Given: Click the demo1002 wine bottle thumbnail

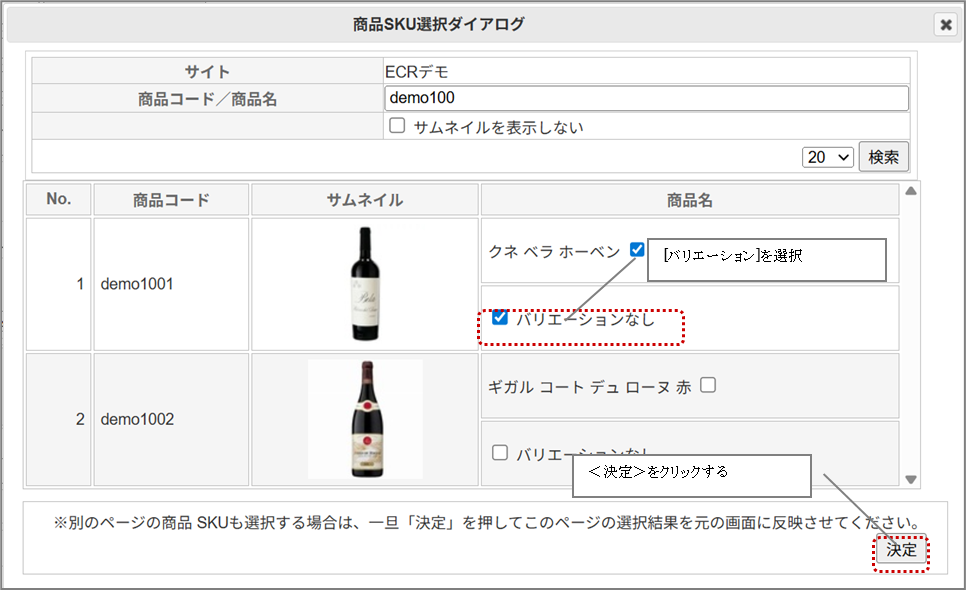Looking at the screenshot, I should click(365, 418).
